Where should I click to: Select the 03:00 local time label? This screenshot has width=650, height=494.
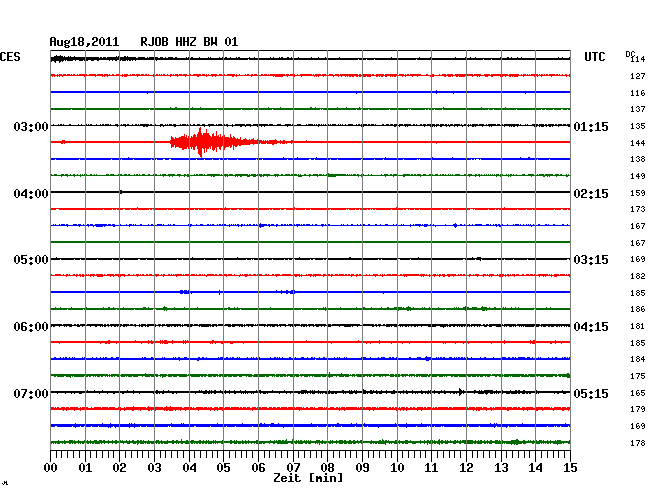click(31, 126)
